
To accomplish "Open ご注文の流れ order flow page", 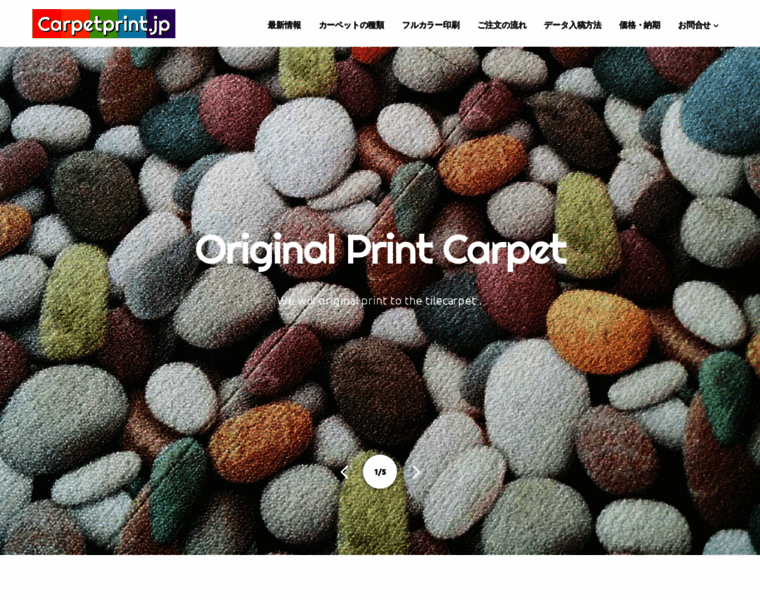I will click(x=502, y=25).
